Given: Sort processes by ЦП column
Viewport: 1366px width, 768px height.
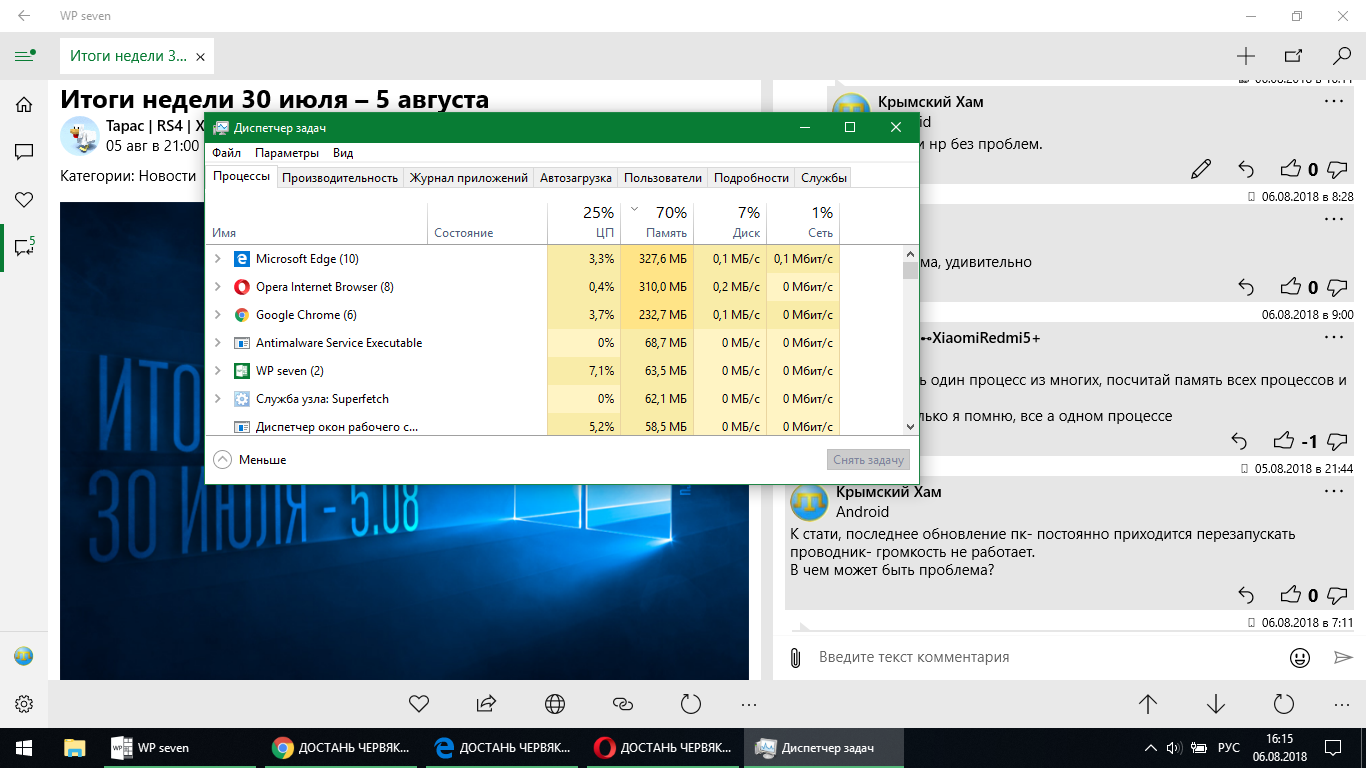Looking at the screenshot, I should pos(584,223).
